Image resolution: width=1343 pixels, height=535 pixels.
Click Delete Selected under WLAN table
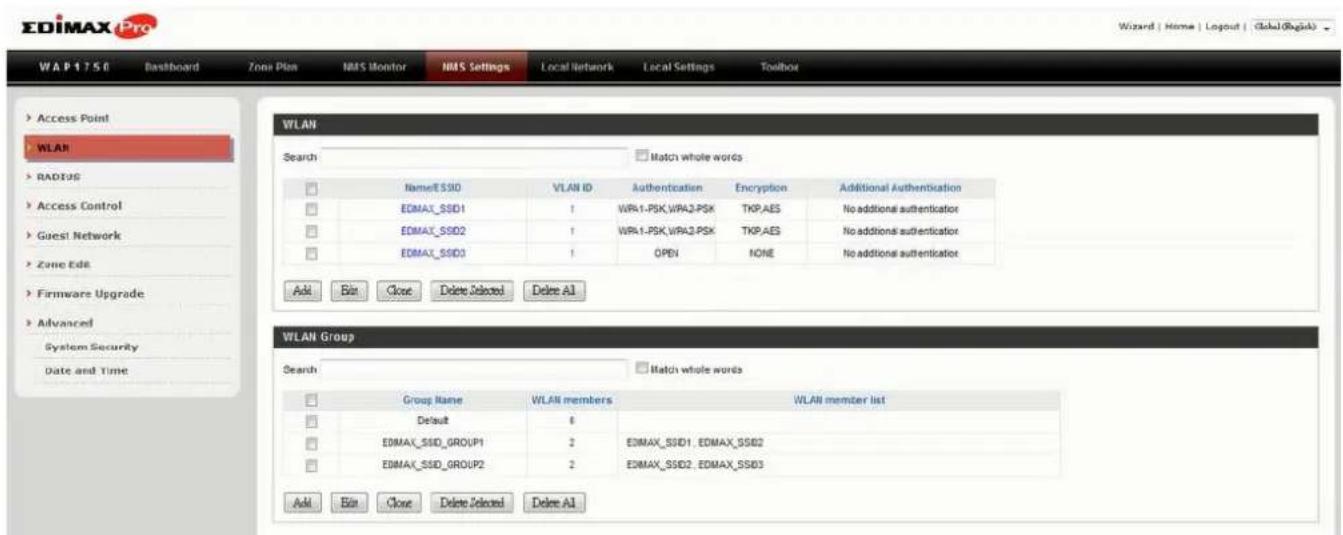472,292
